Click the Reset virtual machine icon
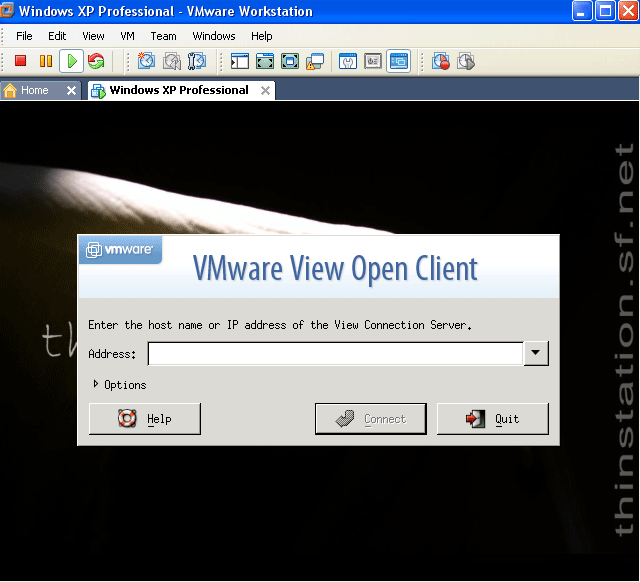Image resolution: width=640 pixels, height=582 pixels. click(96, 61)
